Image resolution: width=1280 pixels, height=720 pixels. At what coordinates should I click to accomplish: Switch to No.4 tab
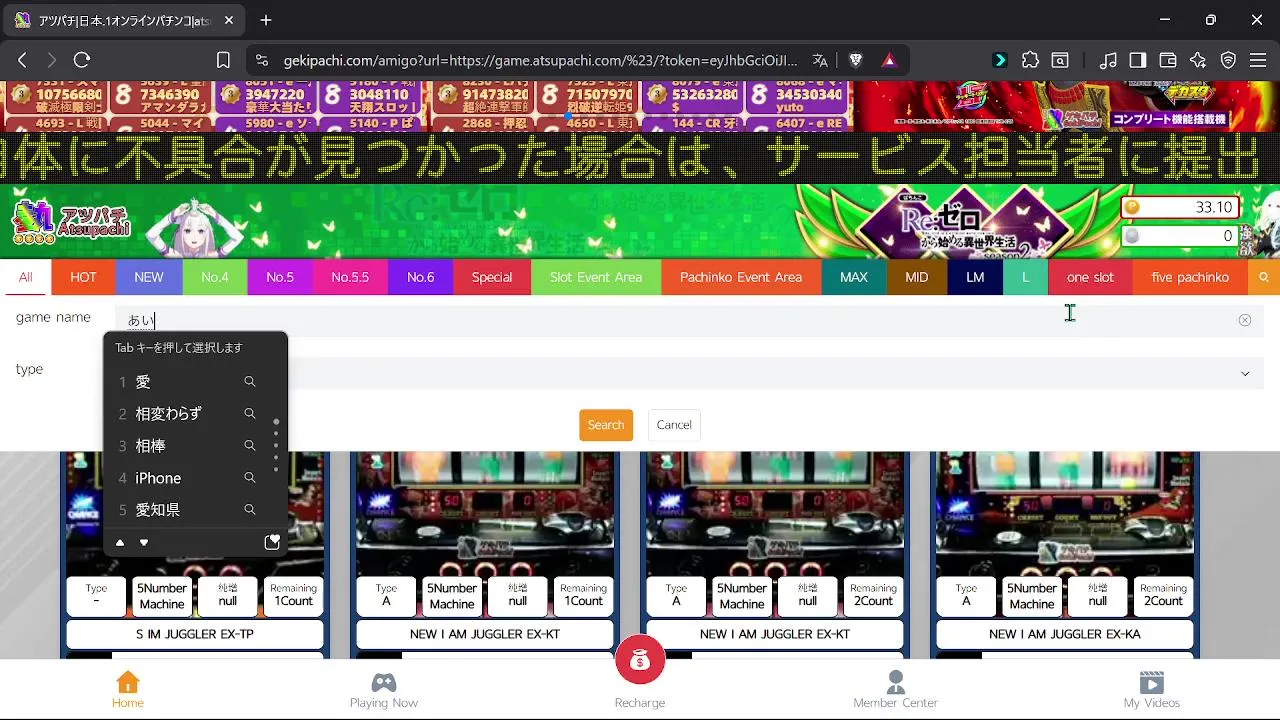[x=215, y=277]
